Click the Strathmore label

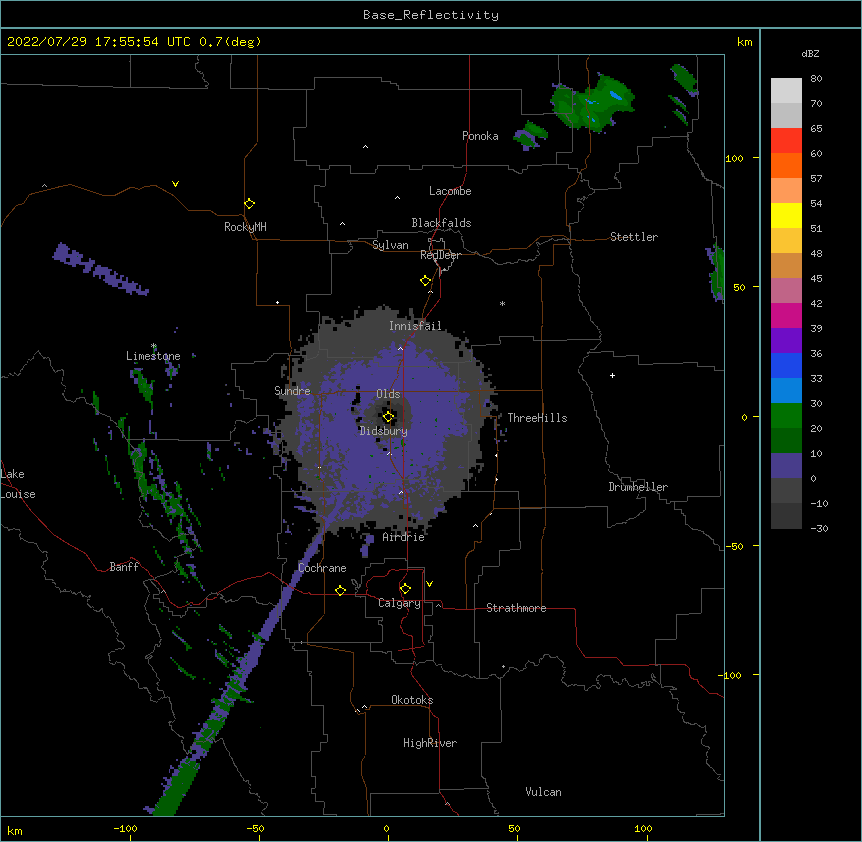[x=516, y=608]
